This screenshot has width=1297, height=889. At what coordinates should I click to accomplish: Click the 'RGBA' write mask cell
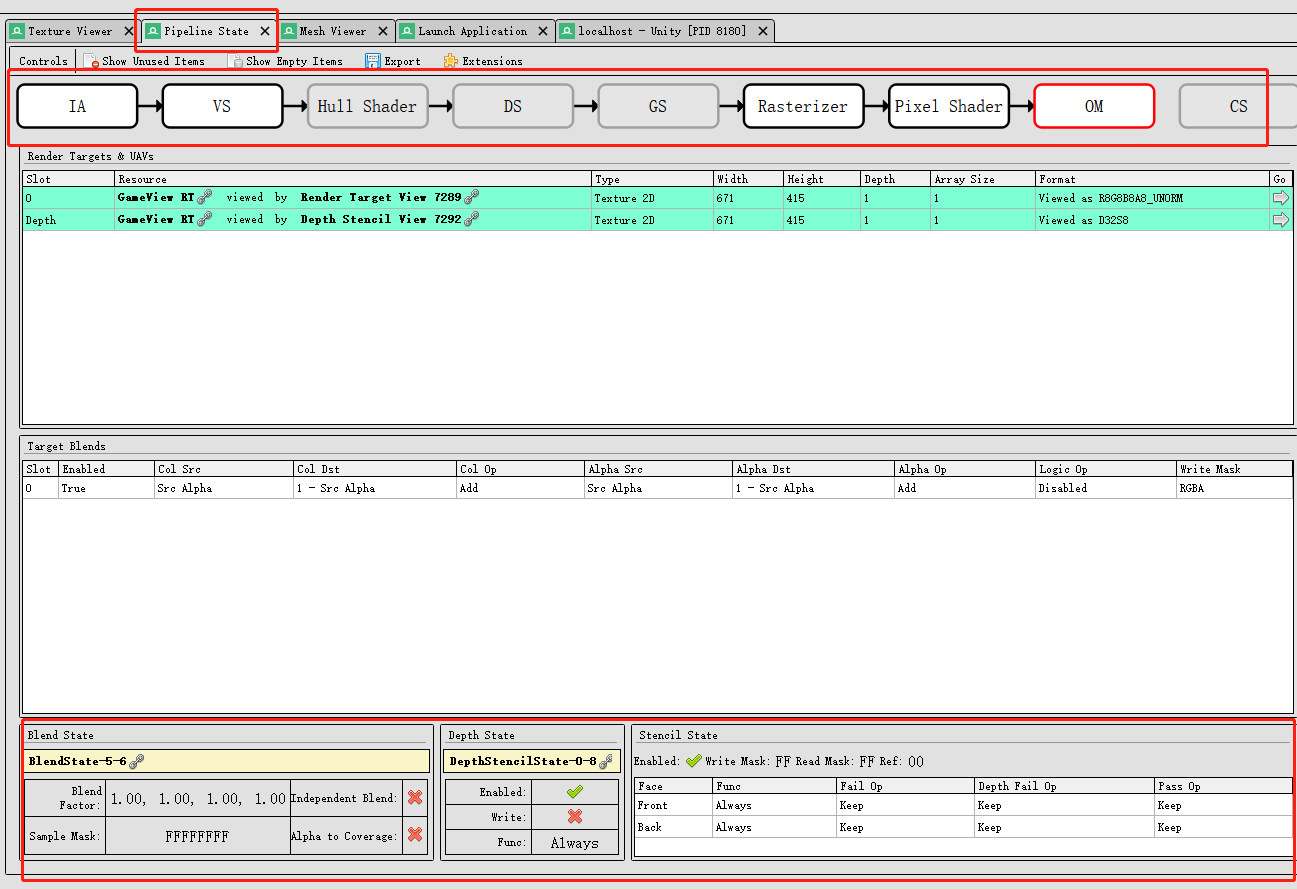pyautogui.click(x=1234, y=488)
